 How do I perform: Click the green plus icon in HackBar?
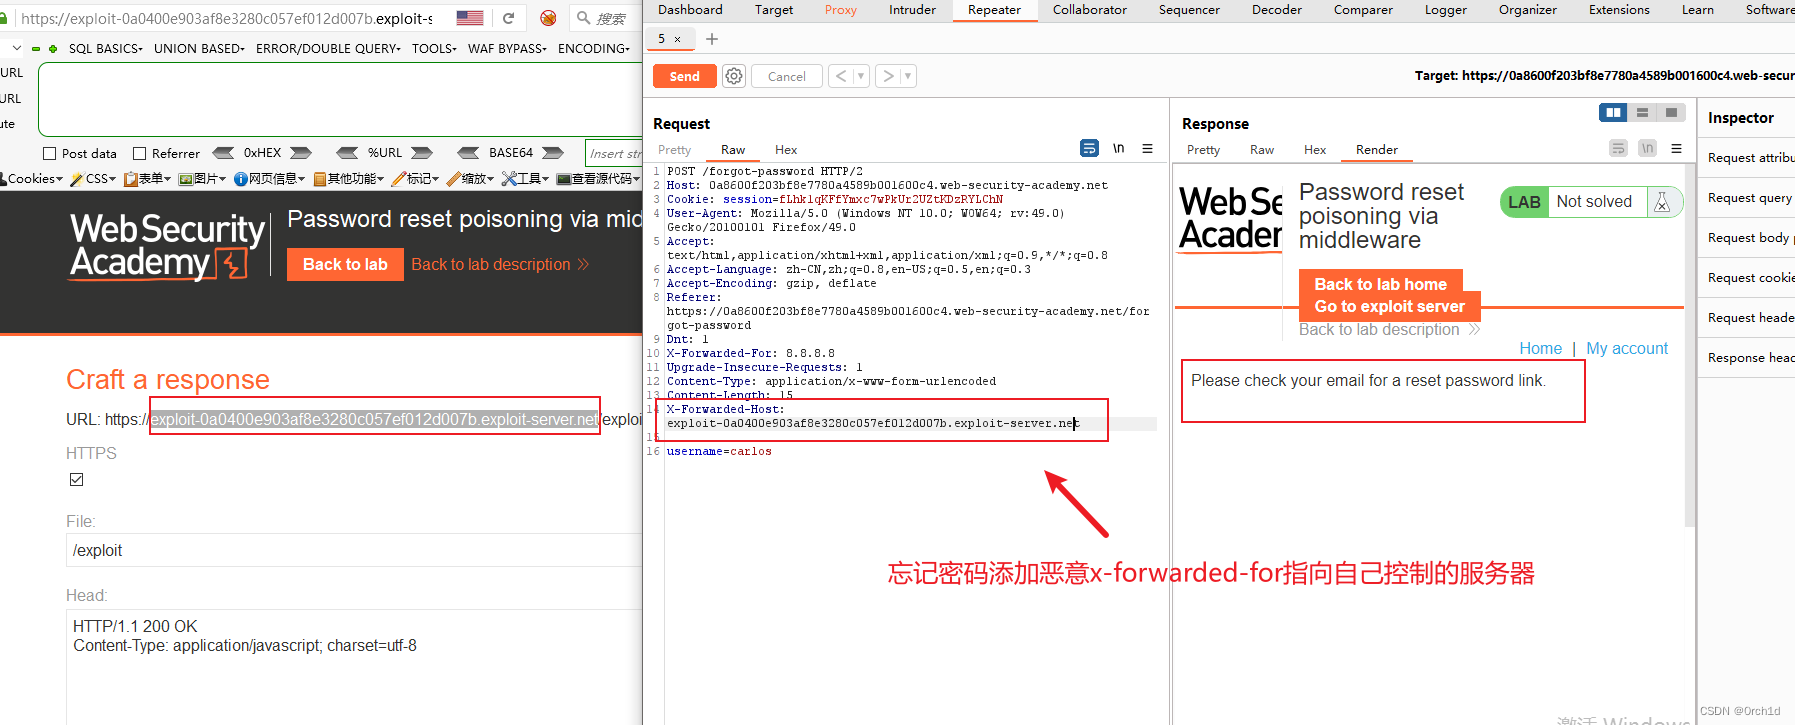pyautogui.click(x=53, y=48)
